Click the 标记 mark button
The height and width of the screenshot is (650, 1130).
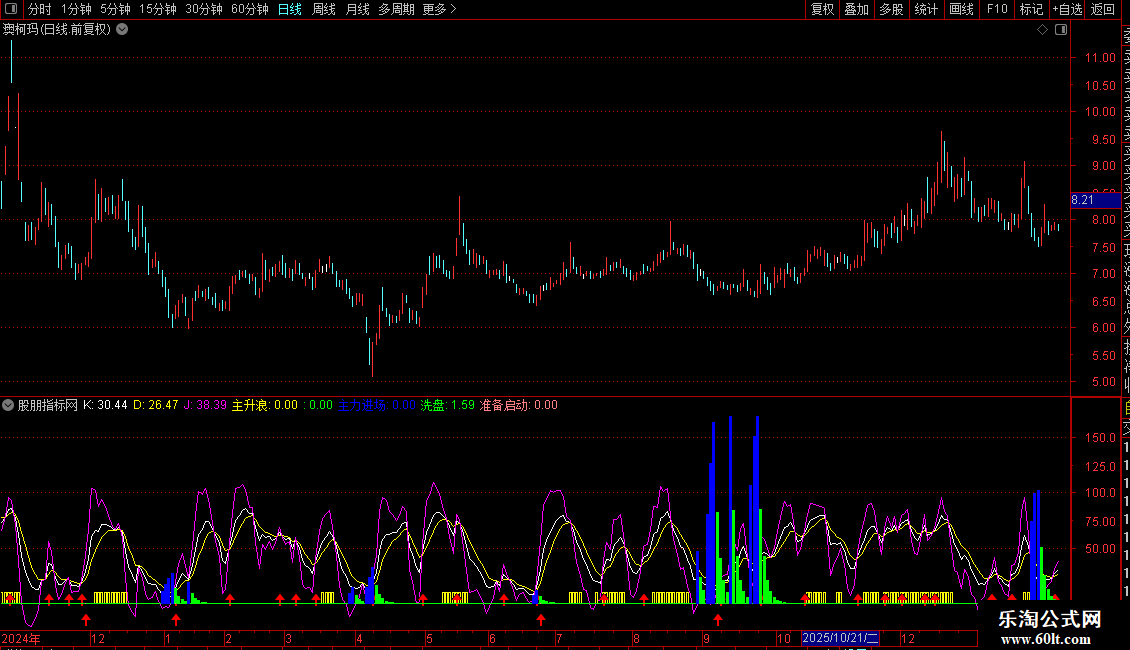pos(1031,9)
